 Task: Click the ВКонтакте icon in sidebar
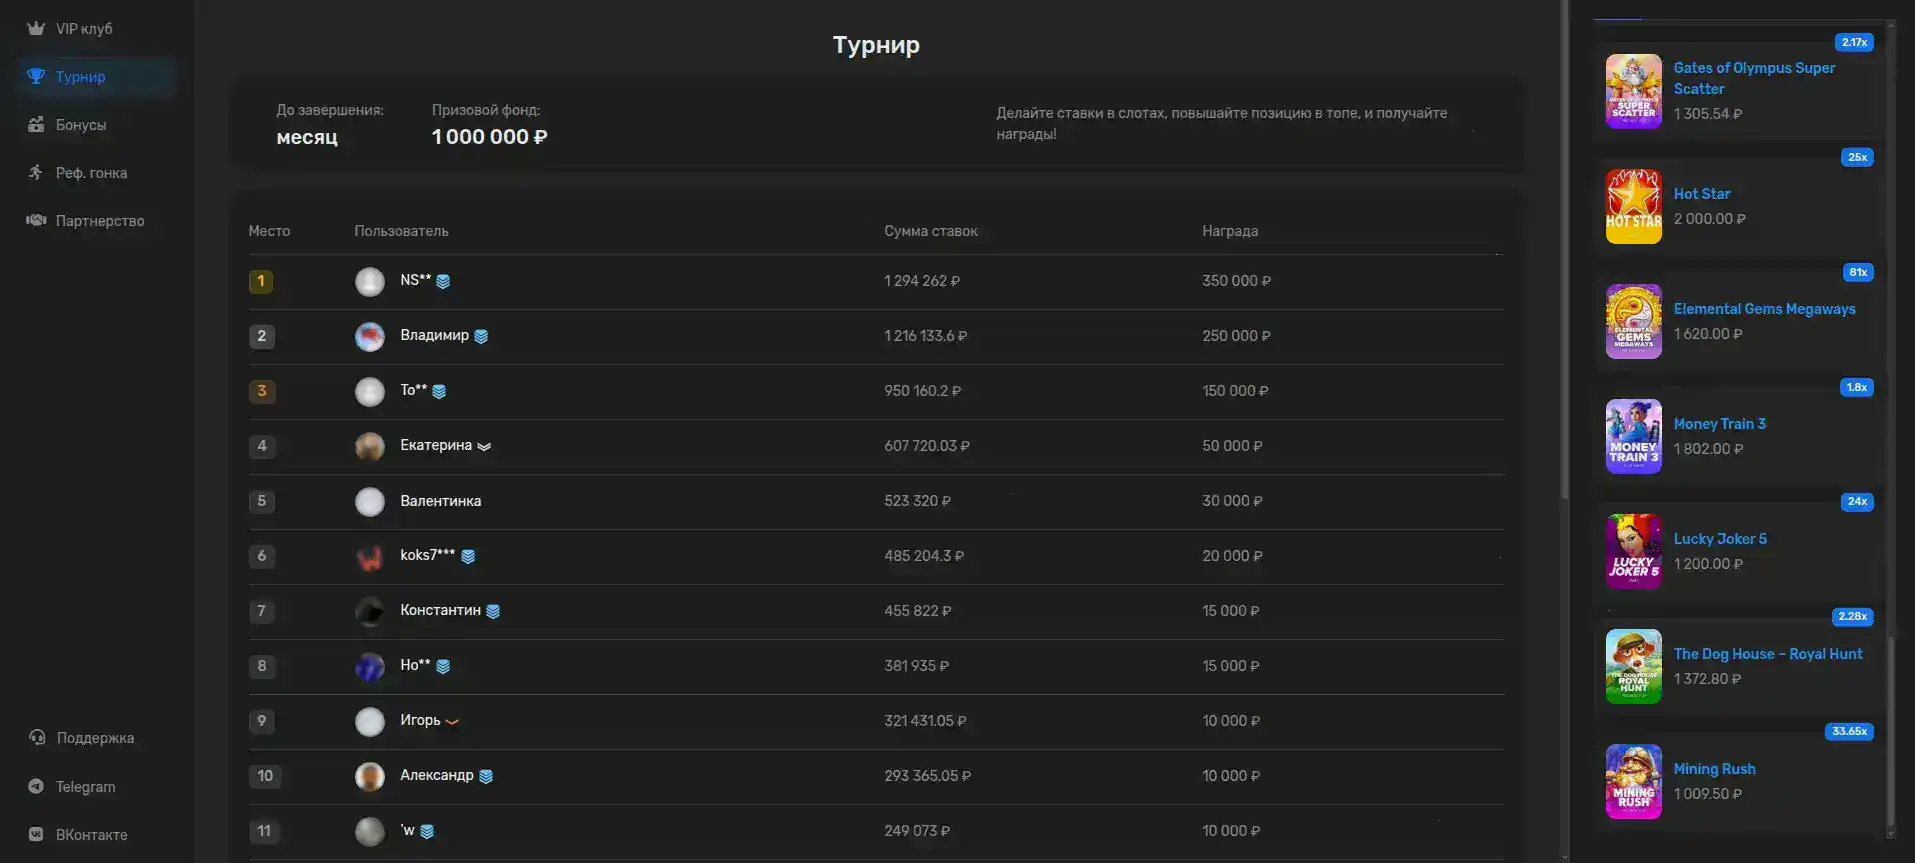36,835
